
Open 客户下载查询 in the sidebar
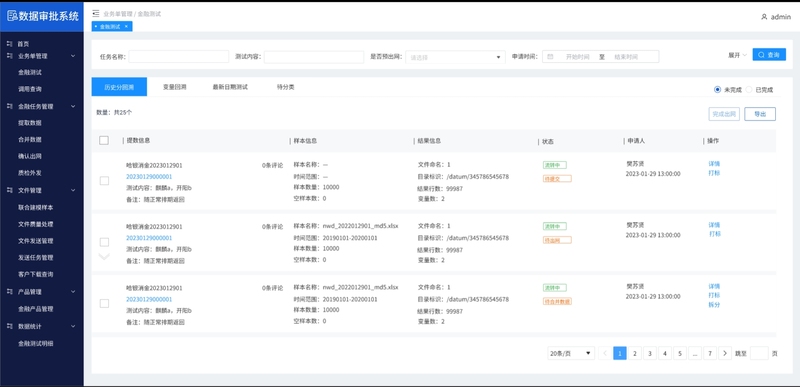click(35, 274)
